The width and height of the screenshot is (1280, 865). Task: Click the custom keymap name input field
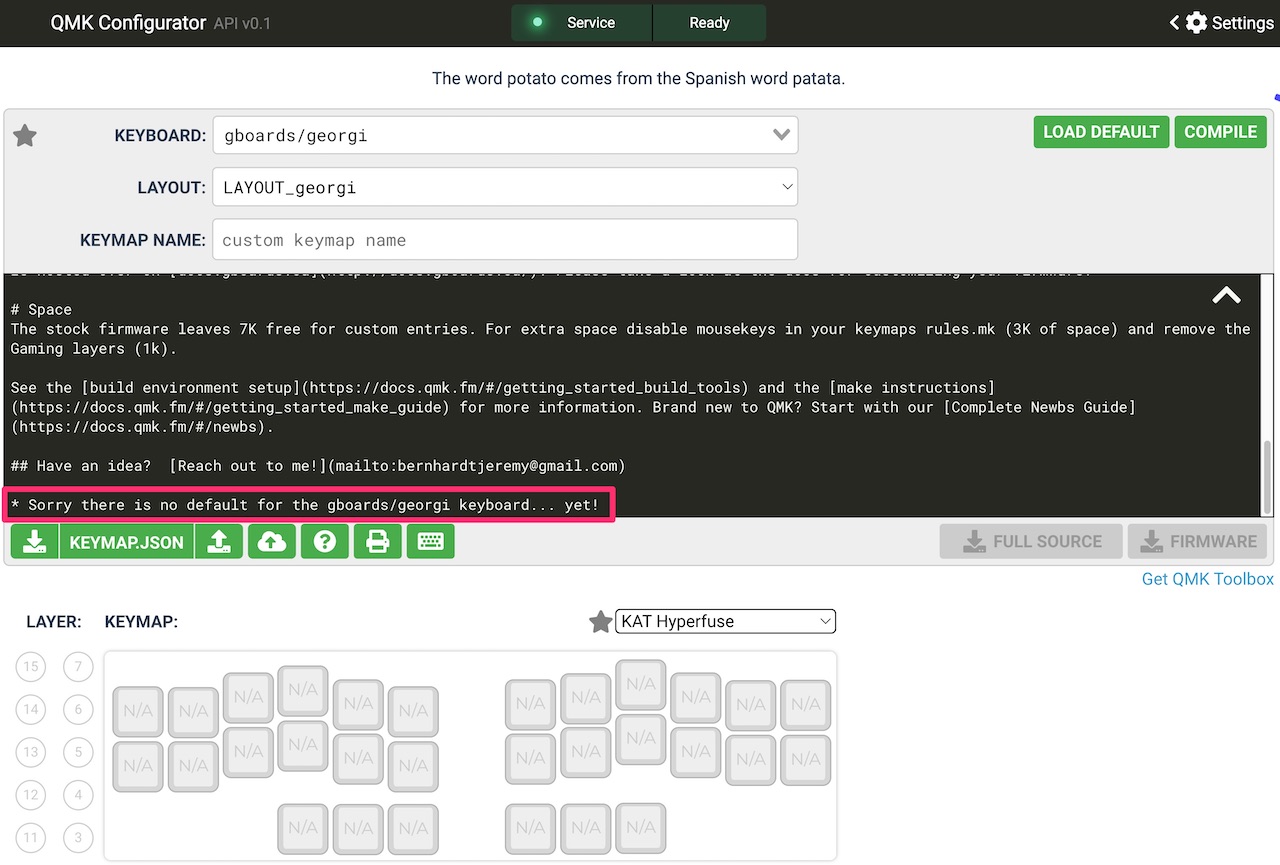(505, 240)
